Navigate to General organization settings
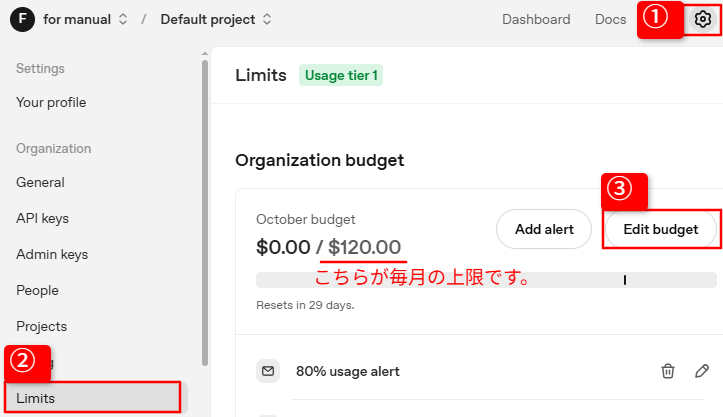 [x=40, y=182]
